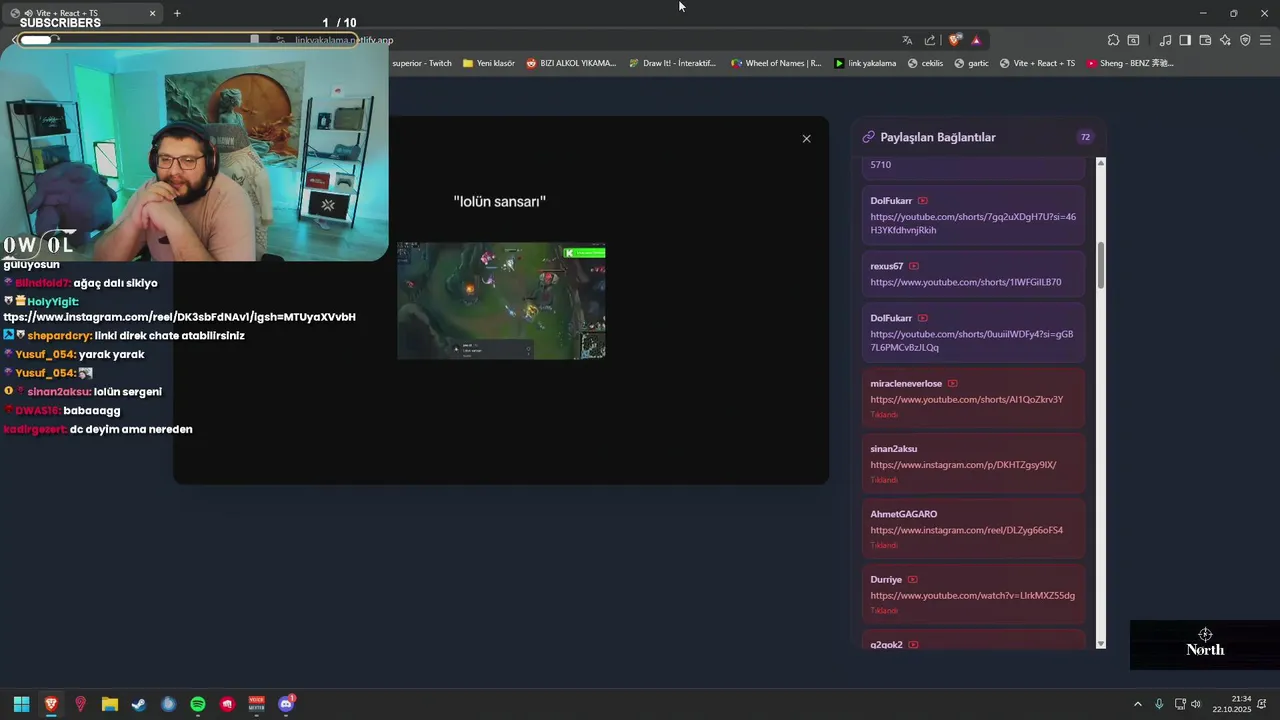Click the YouTube icon beside Durriye
The width and height of the screenshot is (1280, 720).
pyautogui.click(x=913, y=579)
